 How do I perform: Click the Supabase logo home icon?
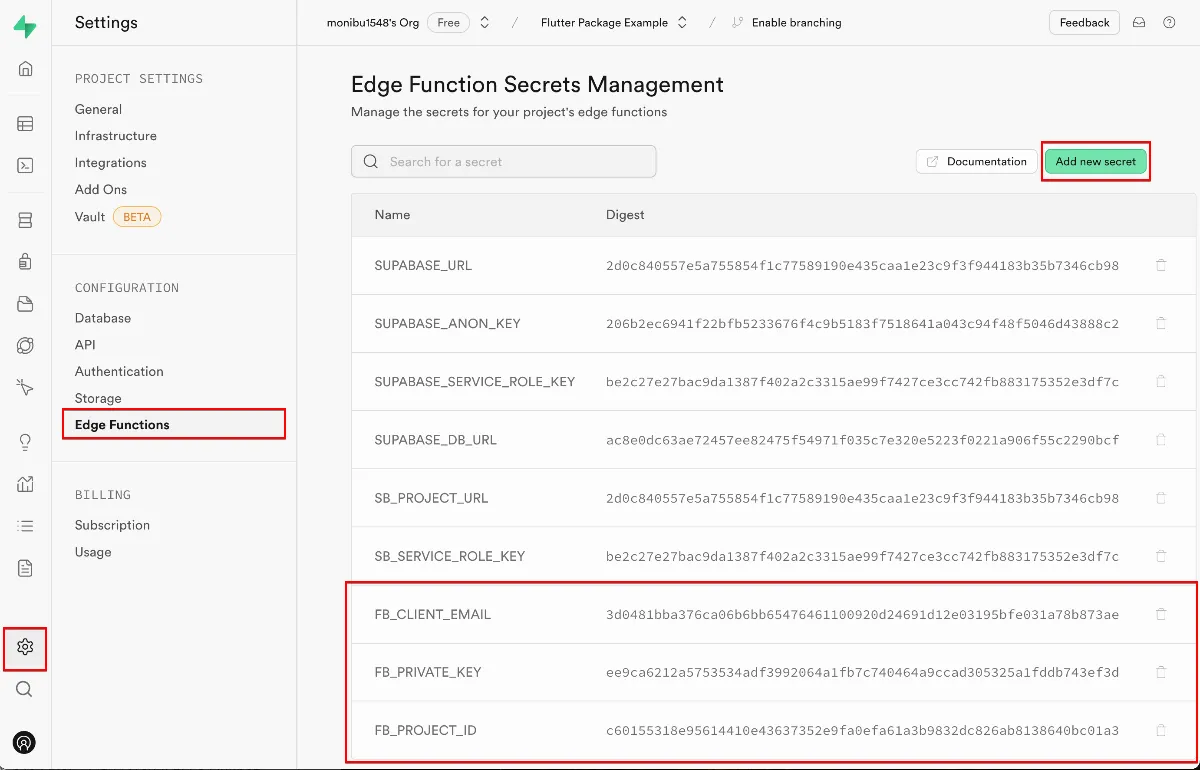[25, 27]
